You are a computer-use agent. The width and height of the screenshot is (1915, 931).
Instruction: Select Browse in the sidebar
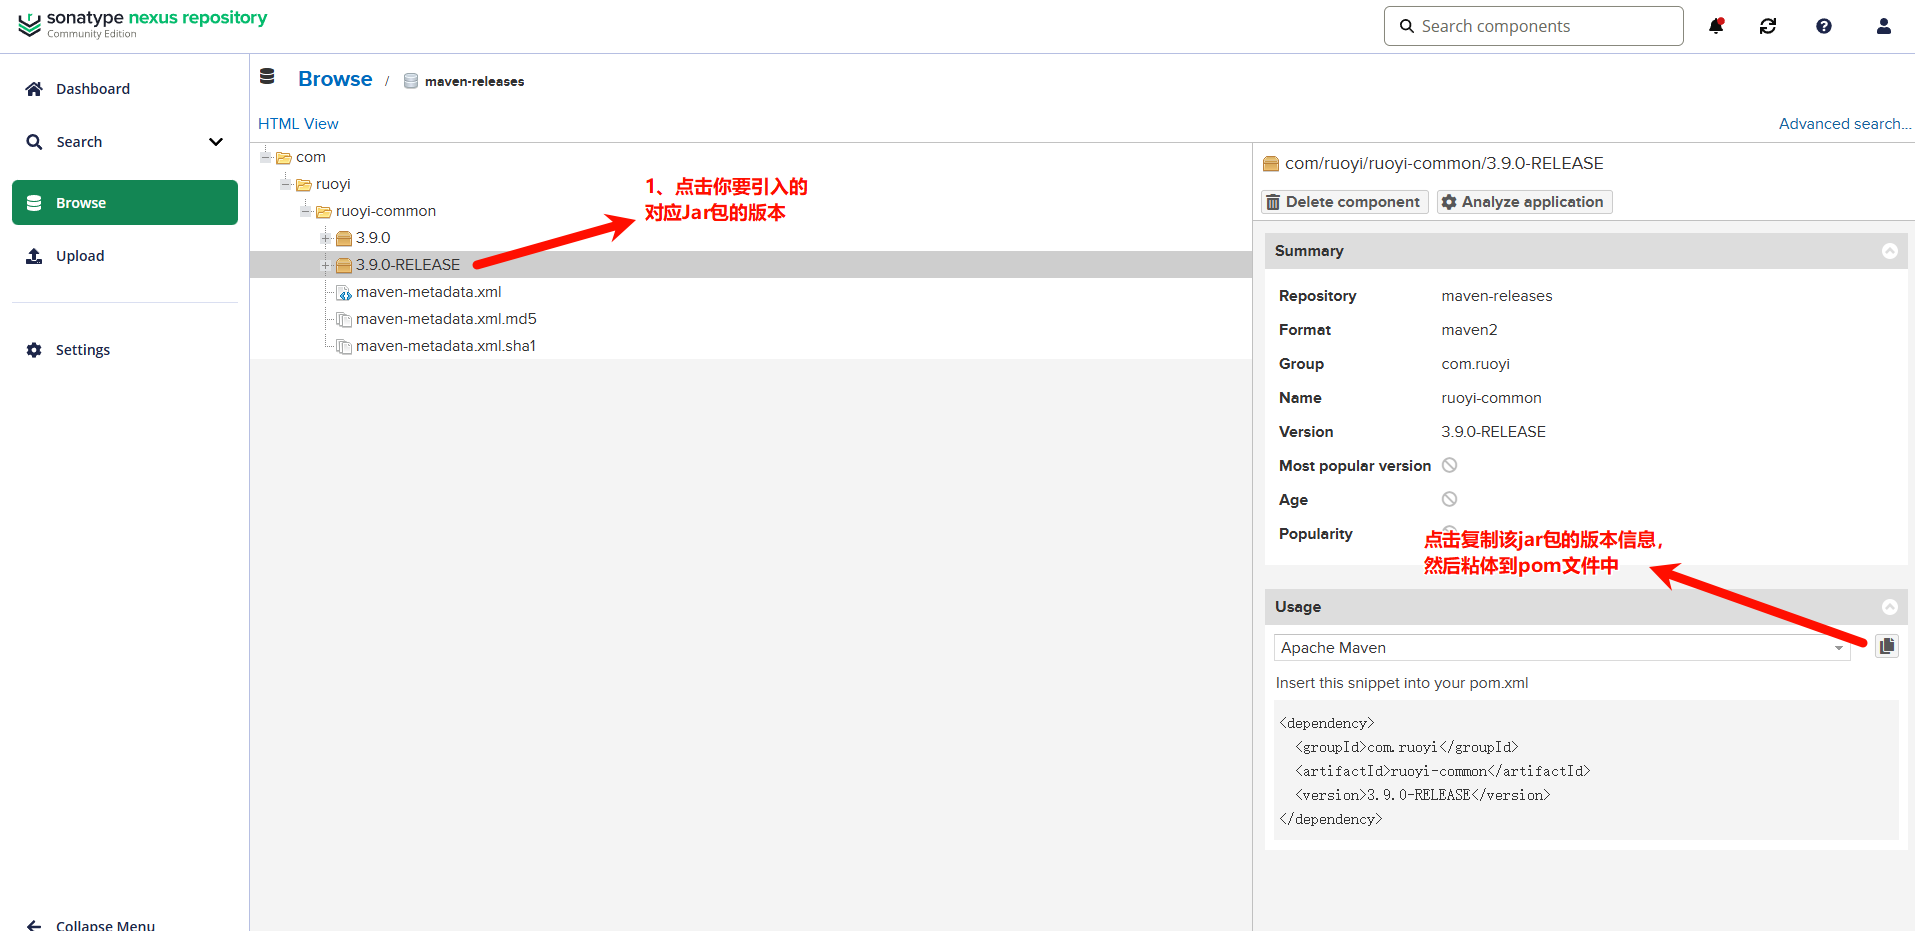pyautogui.click(x=125, y=203)
